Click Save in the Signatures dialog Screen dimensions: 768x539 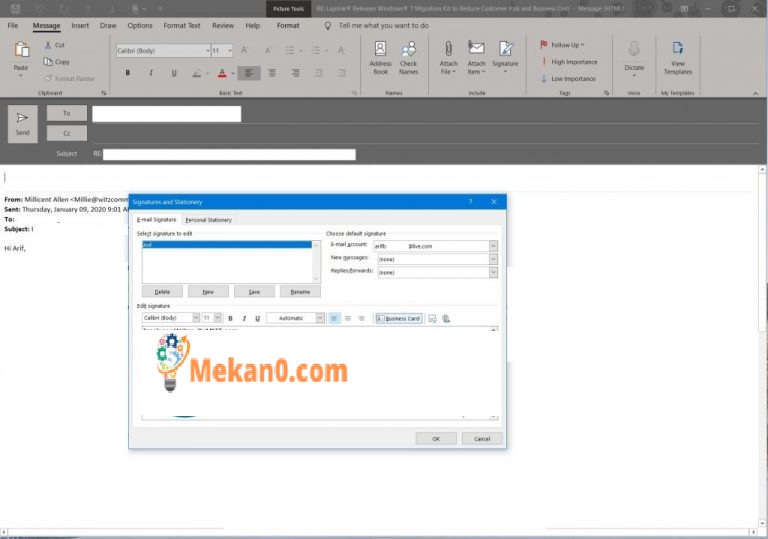pyautogui.click(x=254, y=292)
